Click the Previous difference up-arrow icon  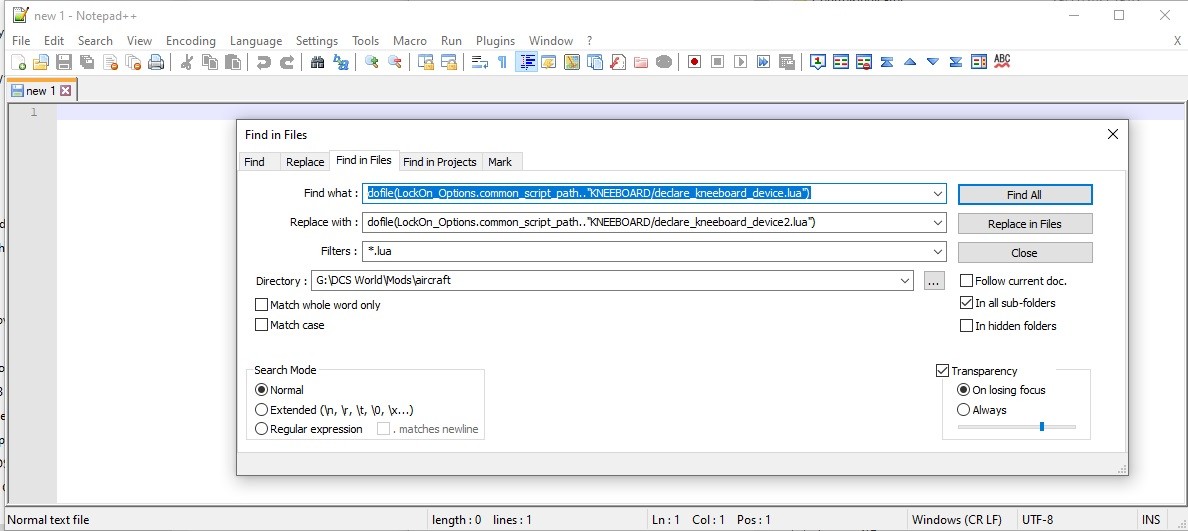[910, 62]
